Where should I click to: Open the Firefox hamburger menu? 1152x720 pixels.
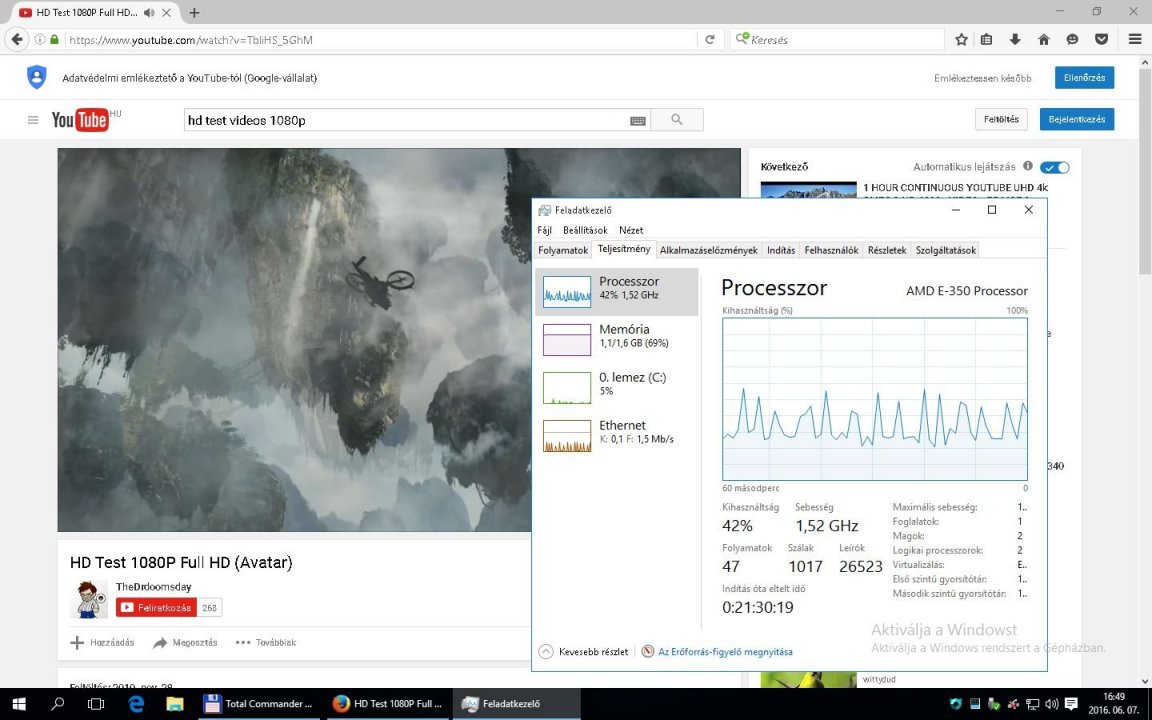[x=1135, y=40]
